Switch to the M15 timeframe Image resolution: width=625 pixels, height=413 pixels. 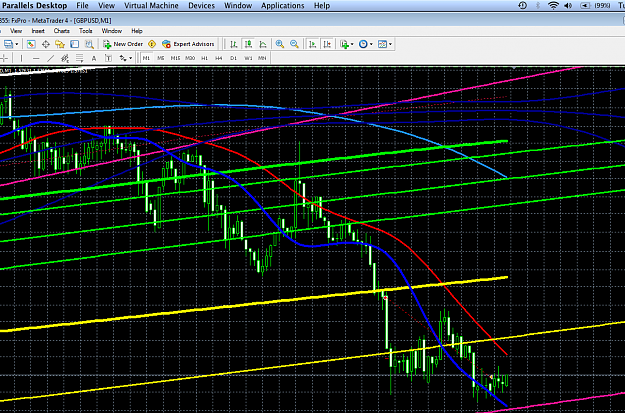point(175,58)
